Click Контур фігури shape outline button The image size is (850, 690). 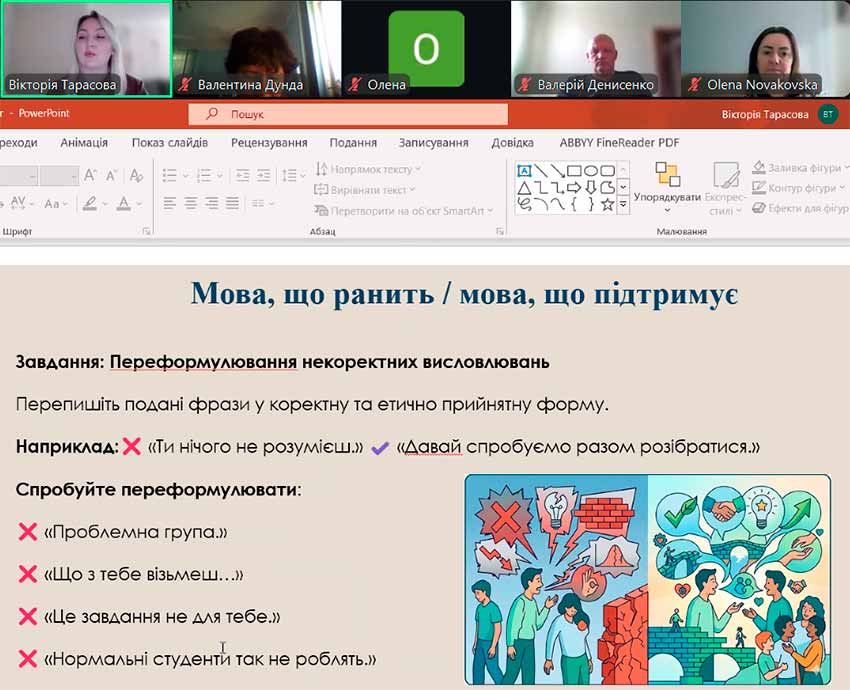[x=798, y=188]
